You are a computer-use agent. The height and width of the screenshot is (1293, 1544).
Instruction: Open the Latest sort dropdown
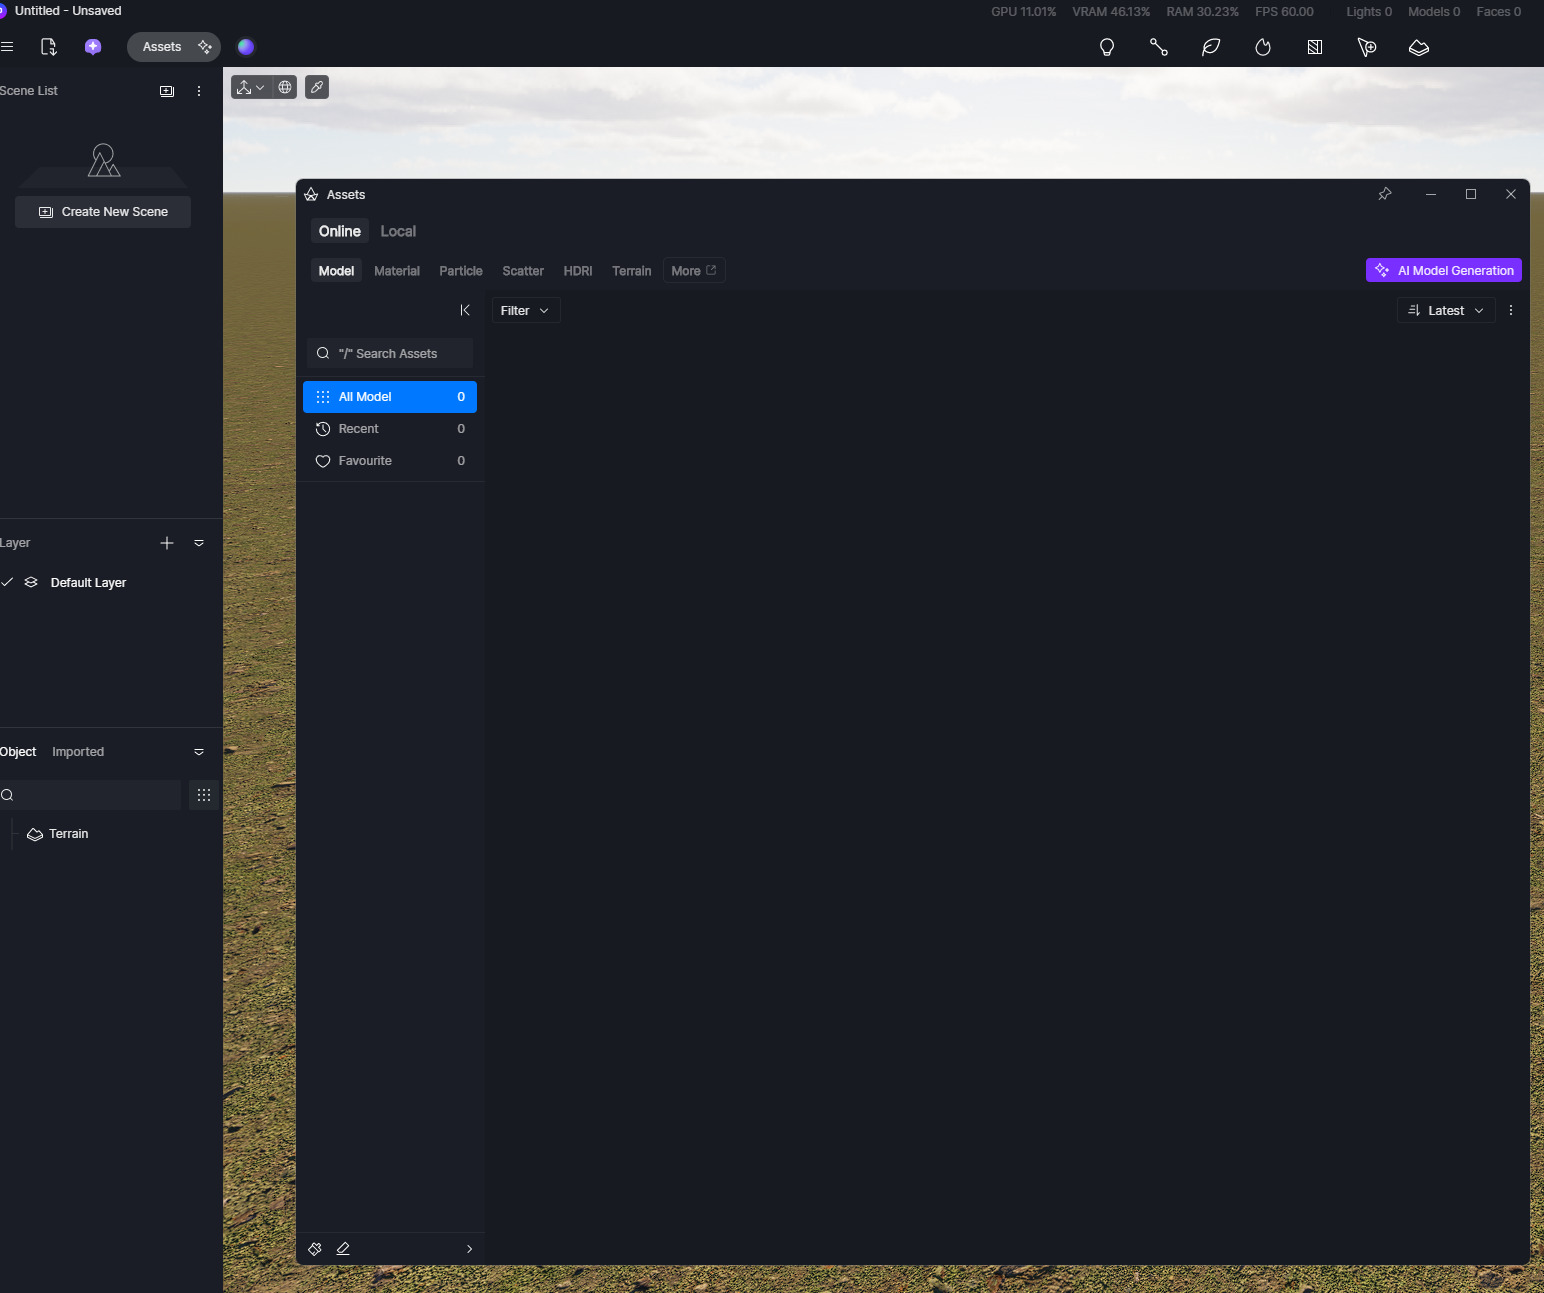(x=1446, y=311)
